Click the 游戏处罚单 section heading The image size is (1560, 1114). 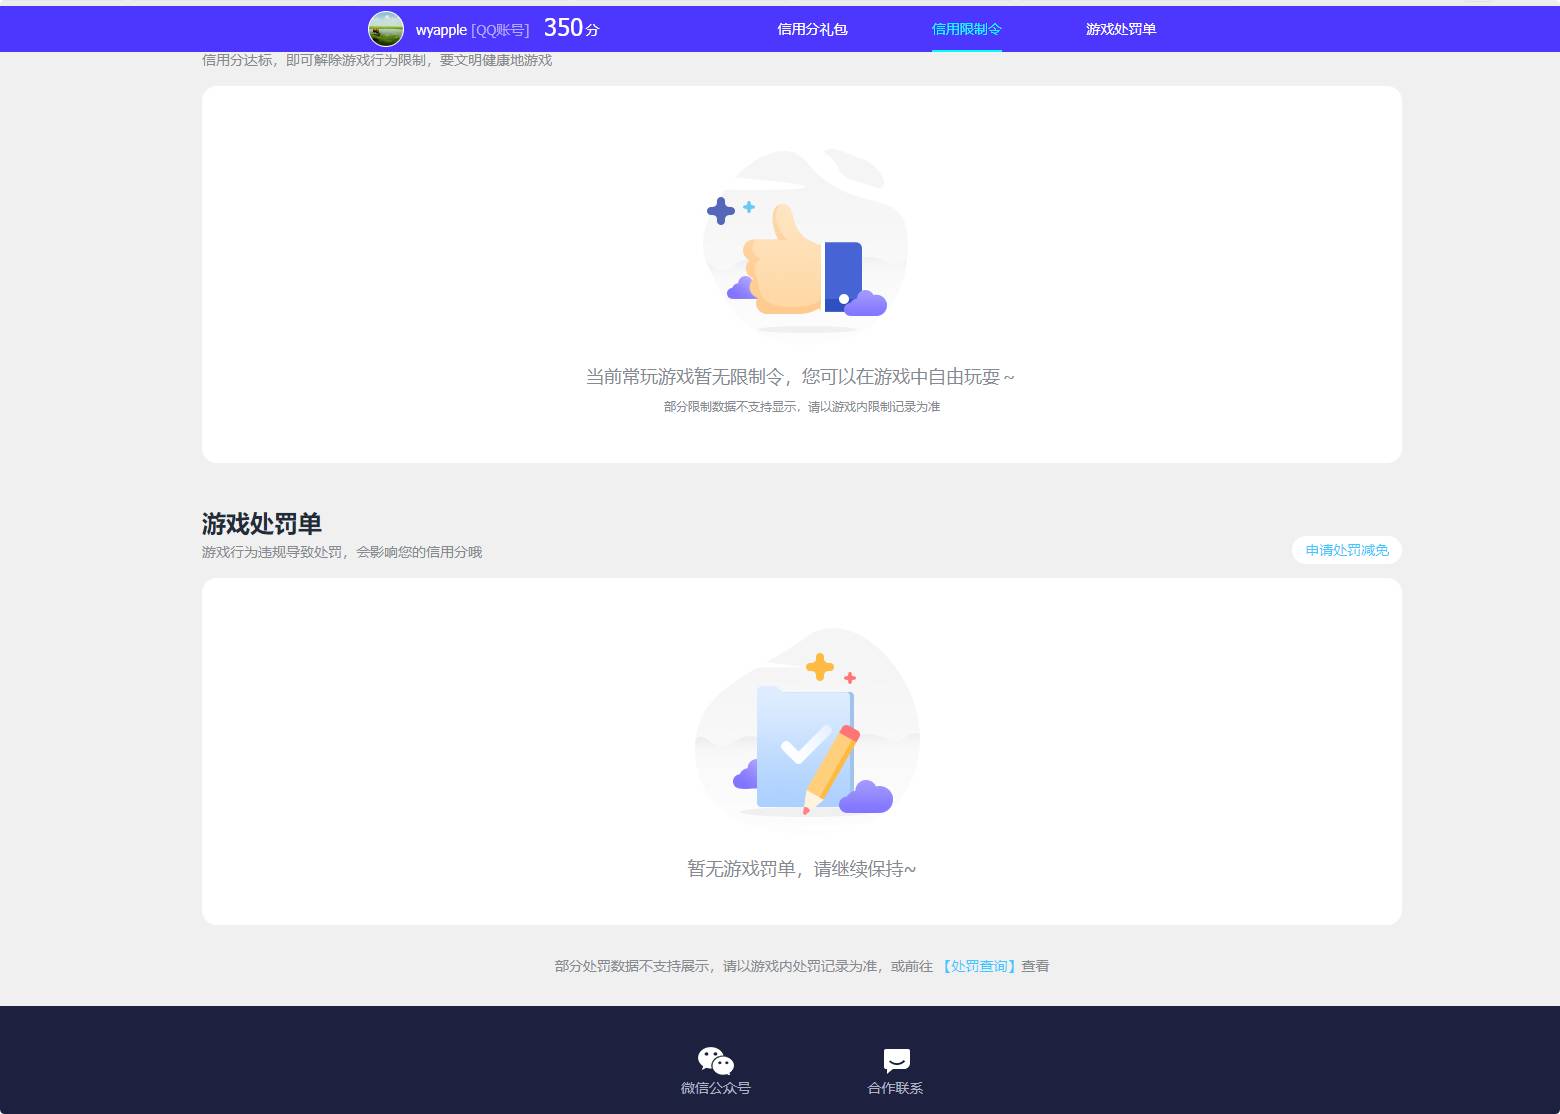tap(262, 524)
